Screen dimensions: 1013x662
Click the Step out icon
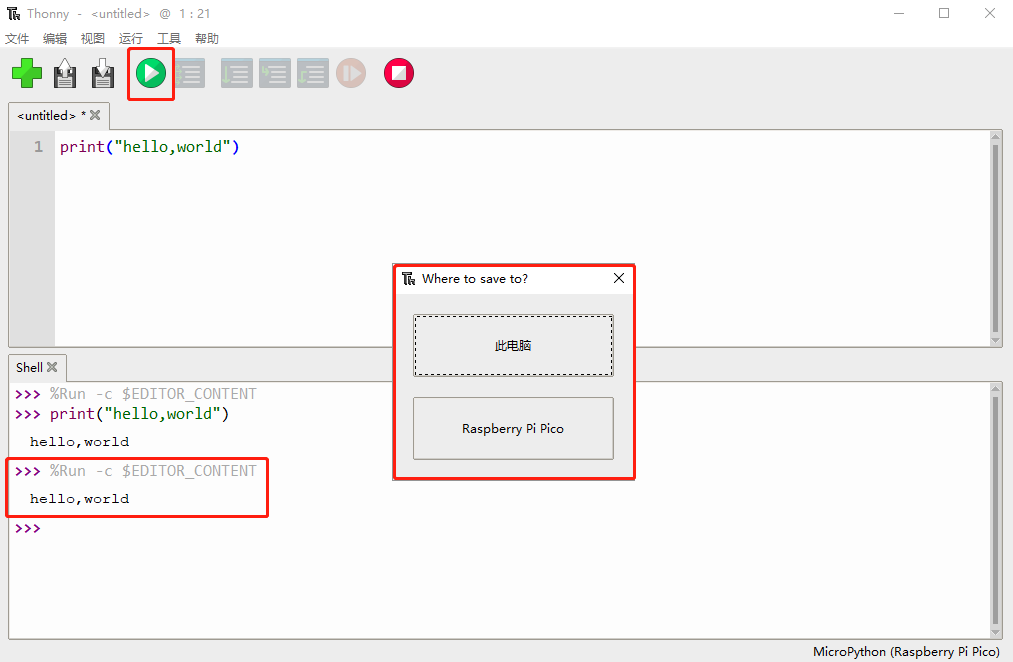coord(313,73)
